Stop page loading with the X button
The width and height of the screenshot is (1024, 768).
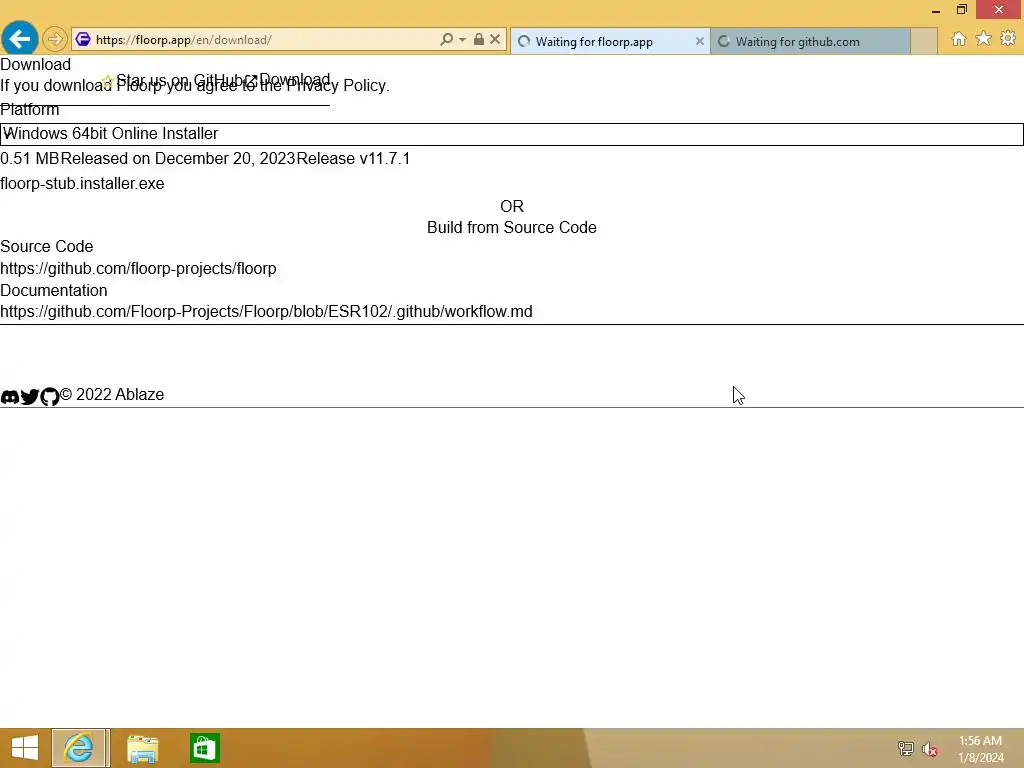point(495,39)
